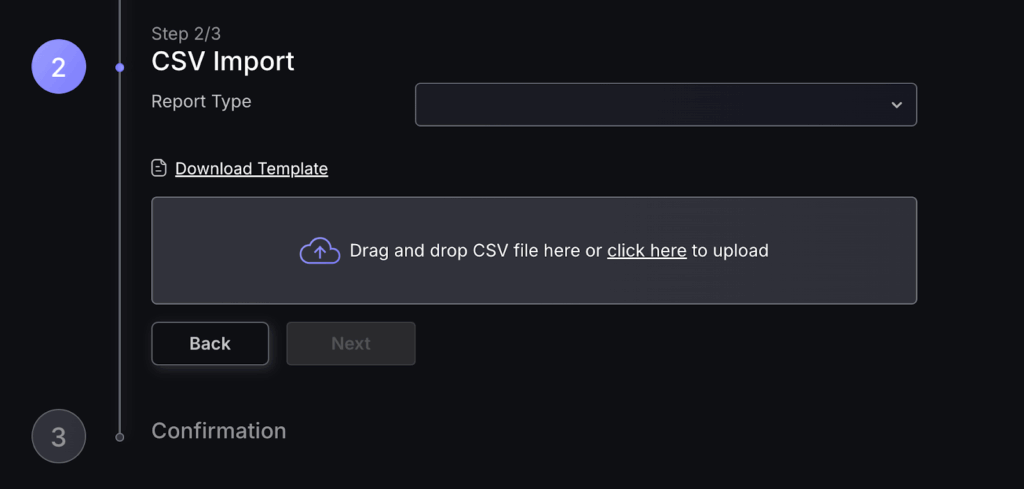
Task: Click the 'to upload' text in the drop zone
Action: click(730, 250)
